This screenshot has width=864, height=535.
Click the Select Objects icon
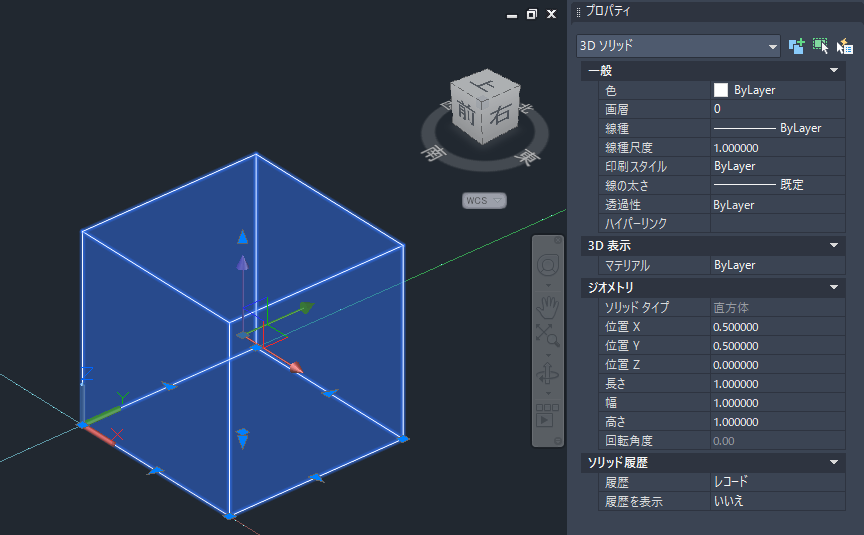click(x=821, y=46)
